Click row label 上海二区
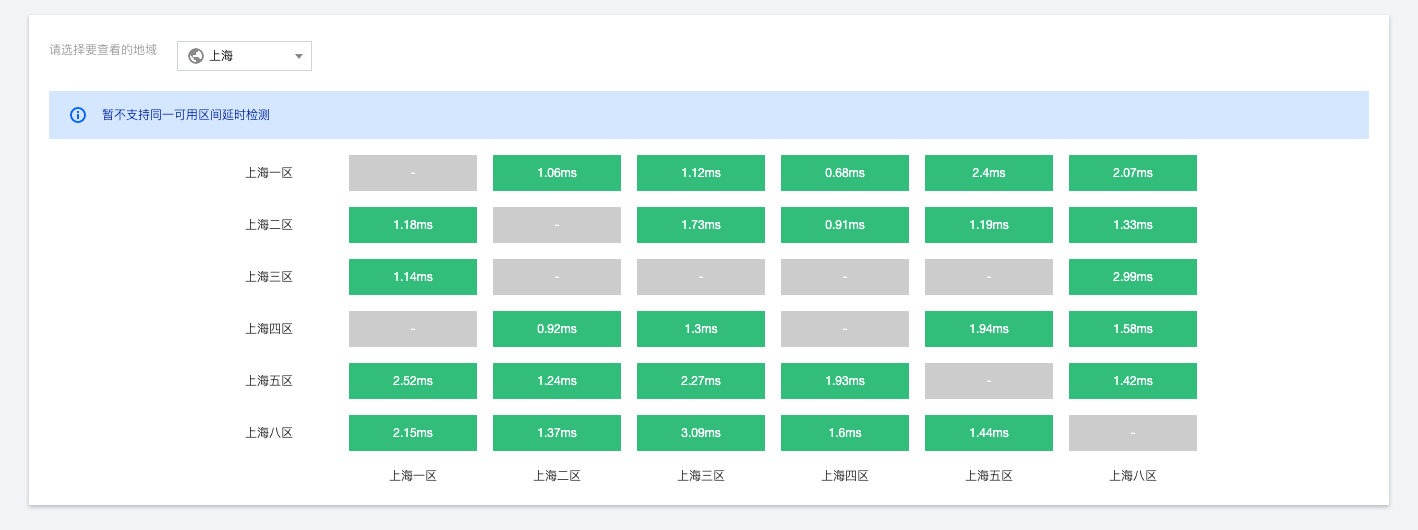Image resolution: width=1418 pixels, height=530 pixels. pyautogui.click(x=269, y=225)
